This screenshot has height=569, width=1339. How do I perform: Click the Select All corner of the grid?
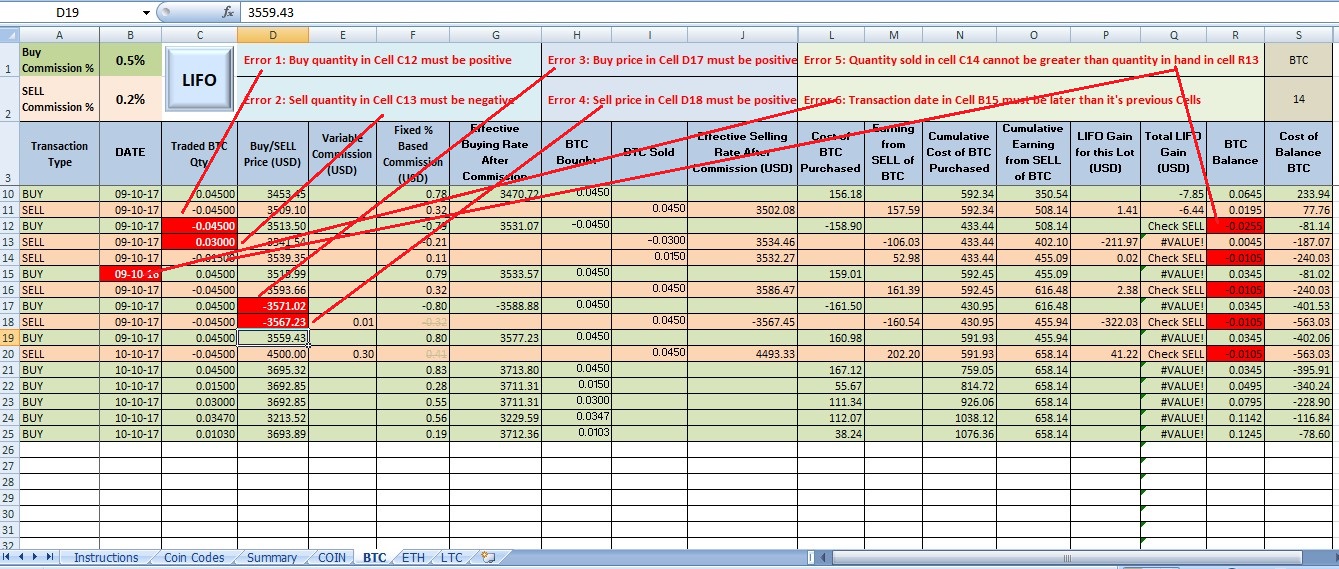click(9, 35)
